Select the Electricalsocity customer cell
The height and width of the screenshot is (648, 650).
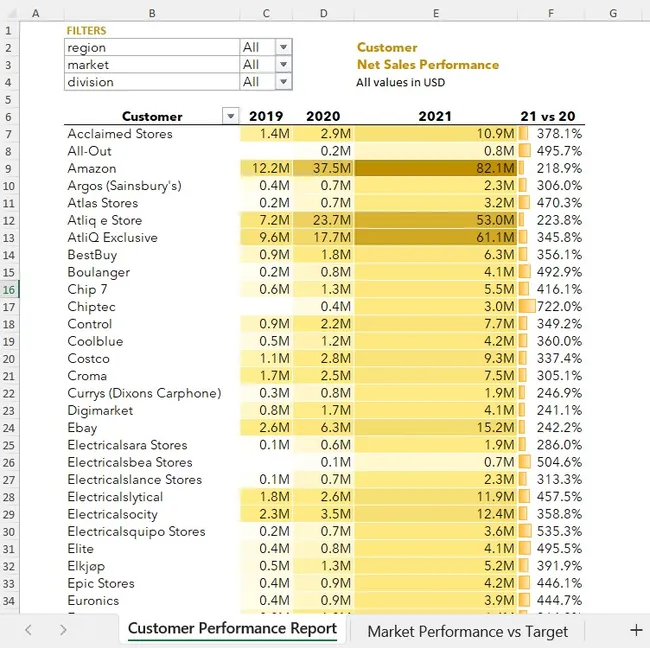pyautogui.click(x=152, y=514)
